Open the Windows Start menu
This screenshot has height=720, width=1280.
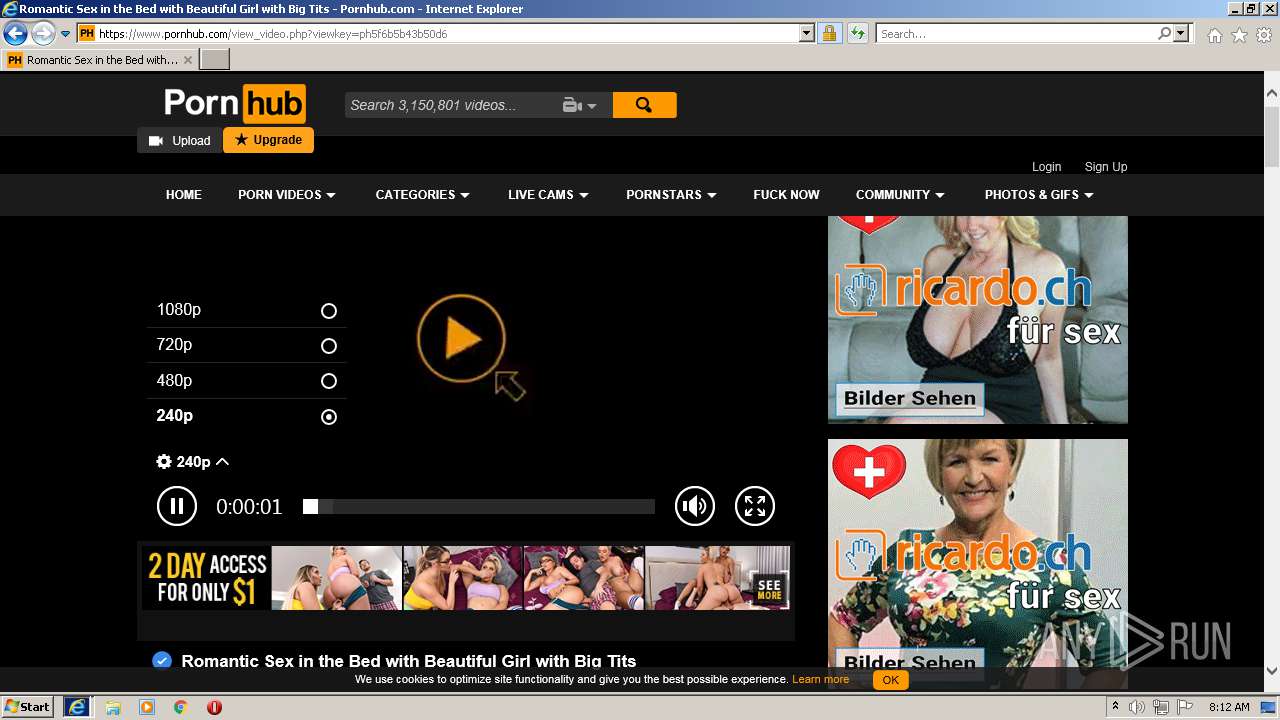click(28, 707)
